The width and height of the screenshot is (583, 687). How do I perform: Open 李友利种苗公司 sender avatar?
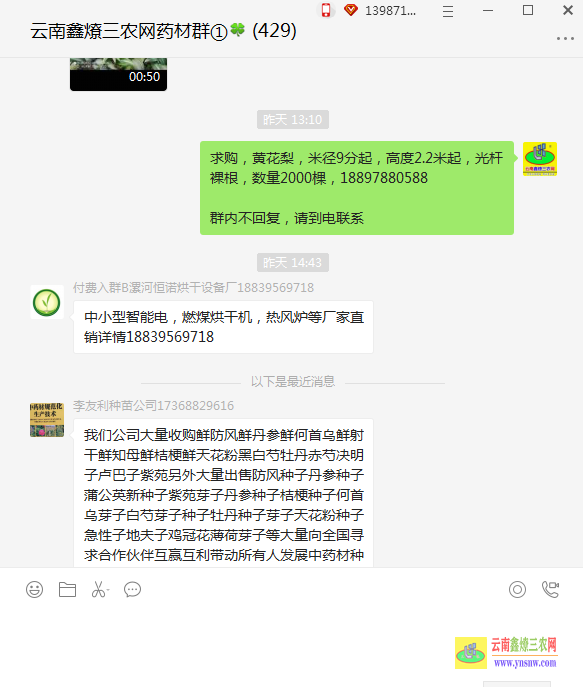click(x=47, y=420)
